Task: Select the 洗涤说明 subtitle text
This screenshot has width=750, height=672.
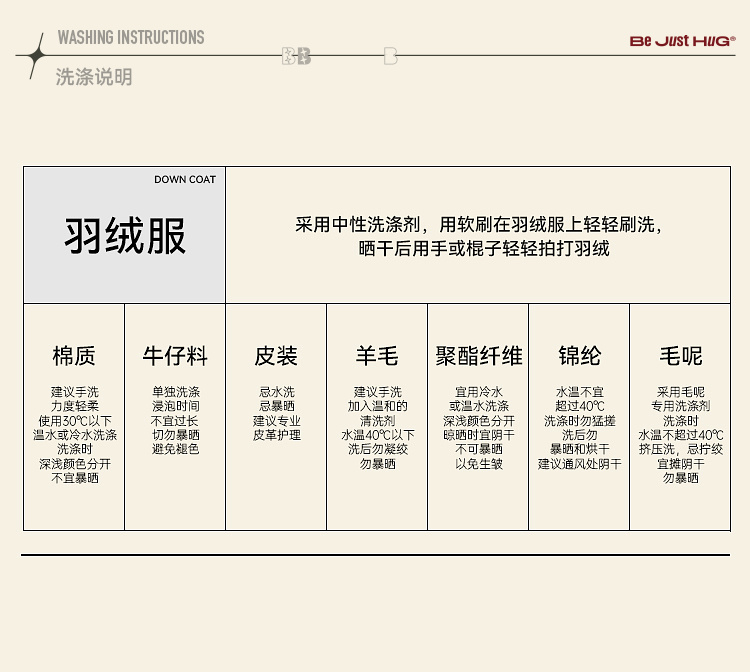Action: click(x=94, y=77)
